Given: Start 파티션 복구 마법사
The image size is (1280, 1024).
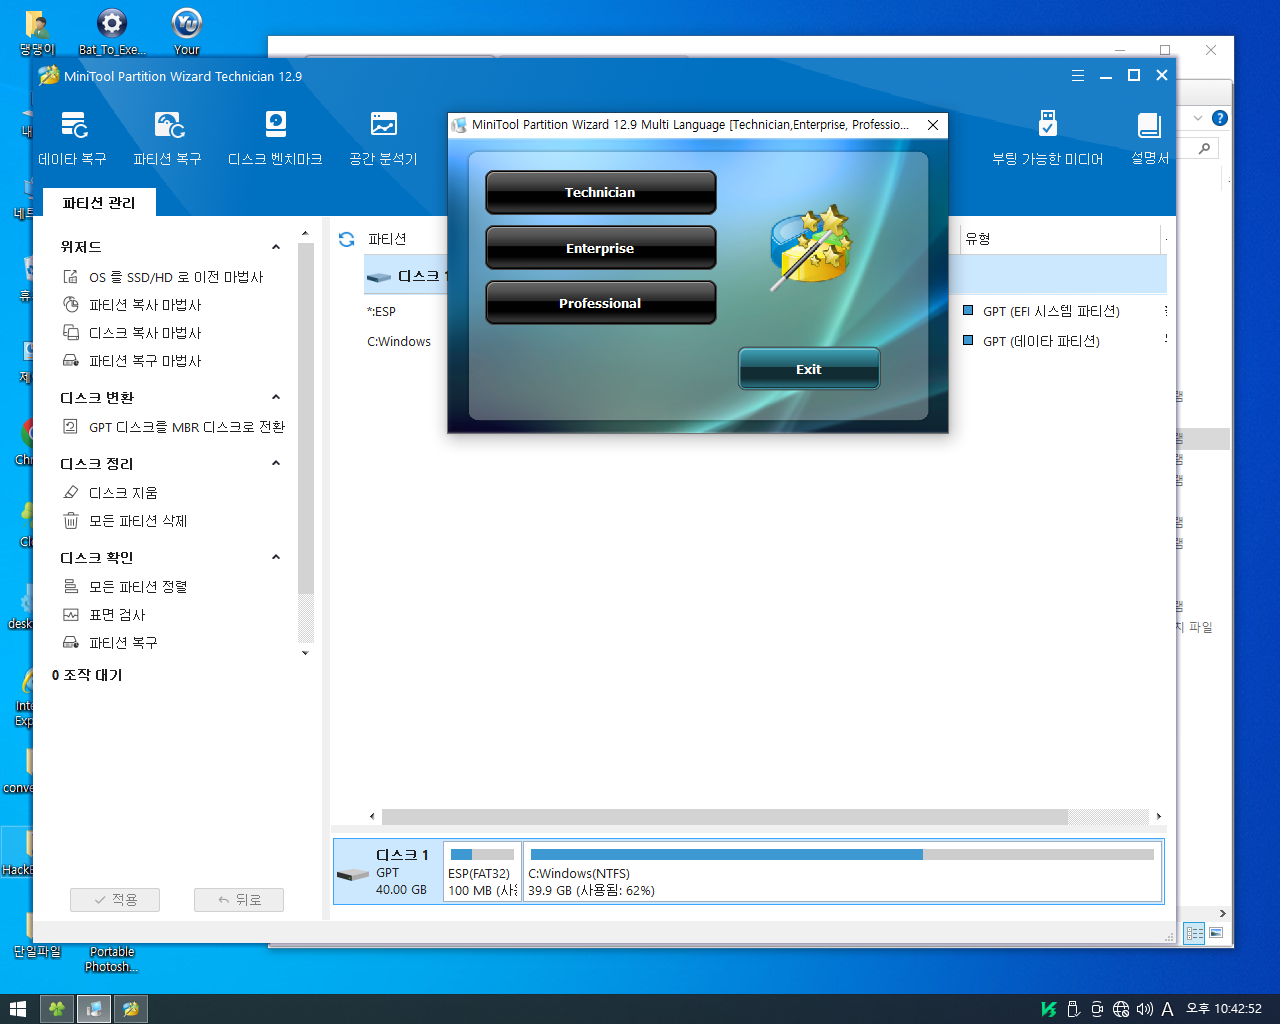Looking at the screenshot, I should [132, 361].
